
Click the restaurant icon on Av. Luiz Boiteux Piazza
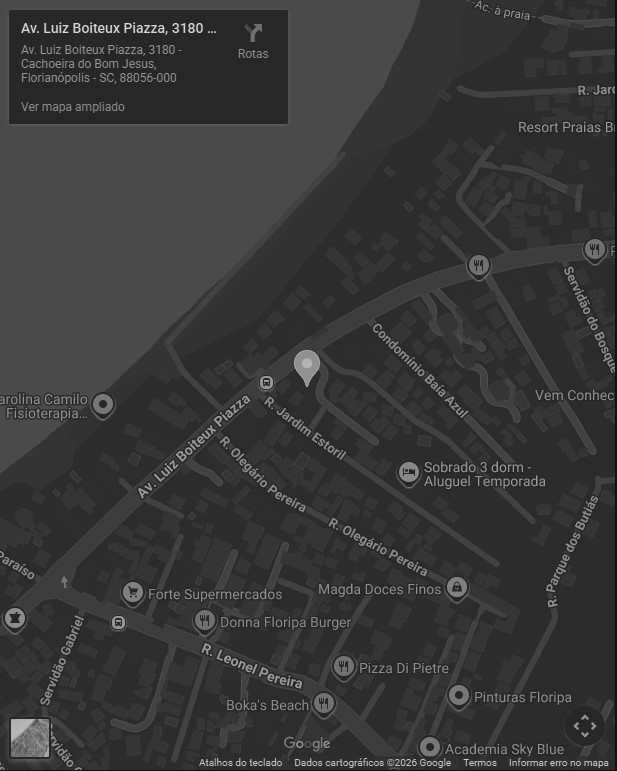click(478, 267)
